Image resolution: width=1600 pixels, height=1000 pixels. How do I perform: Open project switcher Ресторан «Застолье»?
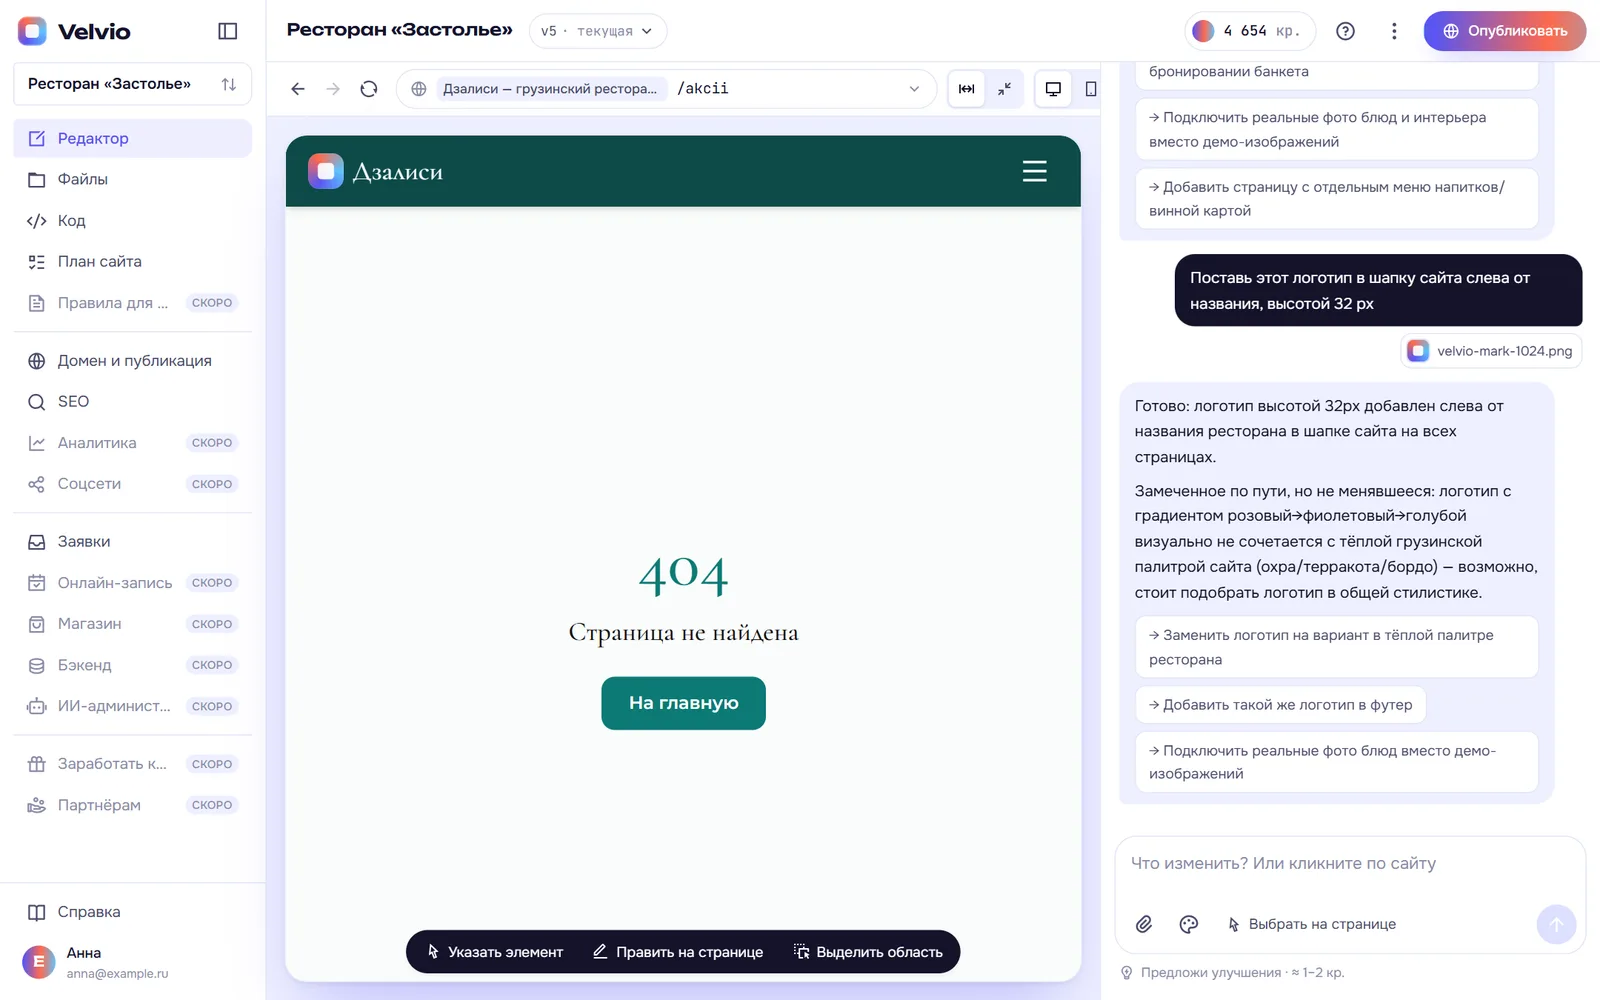tap(132, 84)
